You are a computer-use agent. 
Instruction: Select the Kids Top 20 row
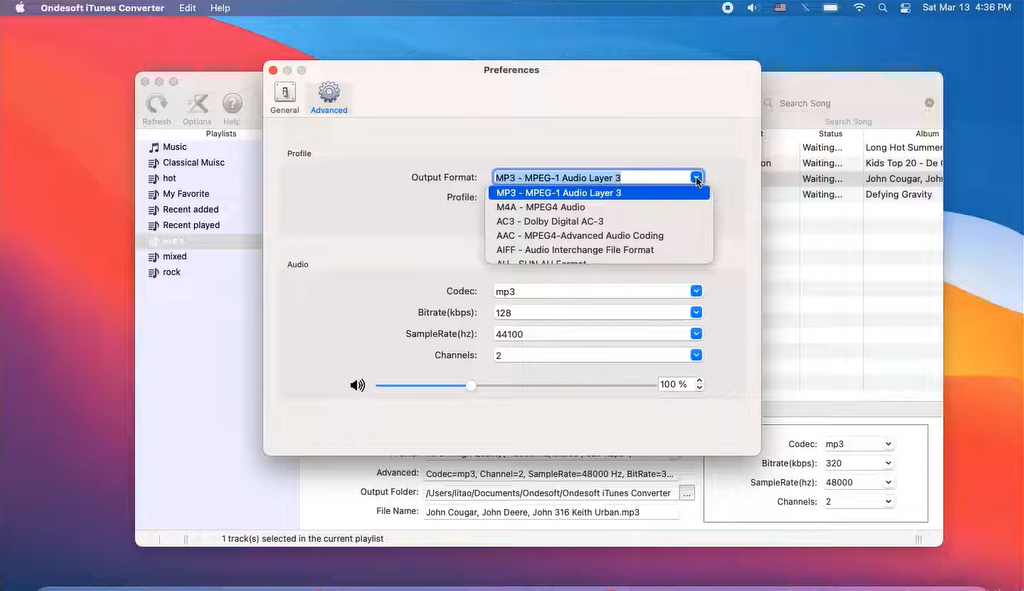tap(904, 163)
